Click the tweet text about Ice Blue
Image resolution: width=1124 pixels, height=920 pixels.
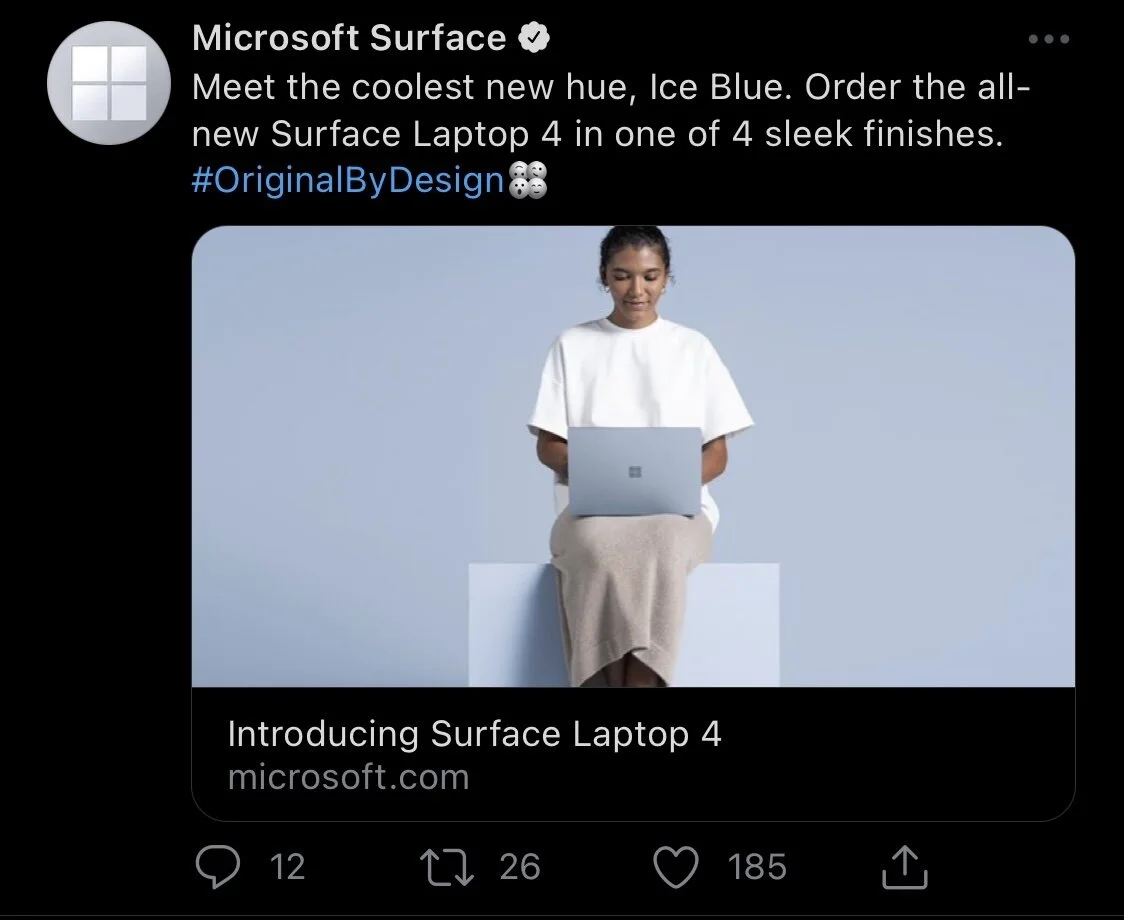611,110
